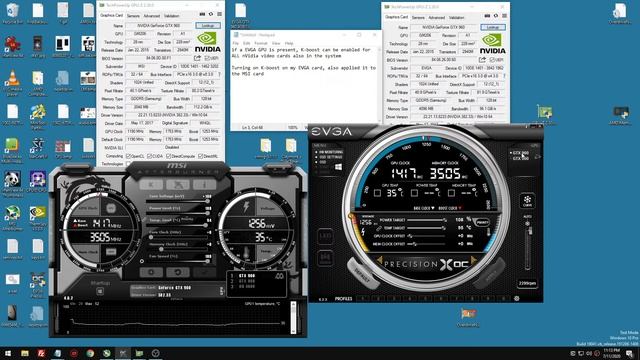Open Notepad File menu
This screenshot has width=640, height=360.
(236, 43)
